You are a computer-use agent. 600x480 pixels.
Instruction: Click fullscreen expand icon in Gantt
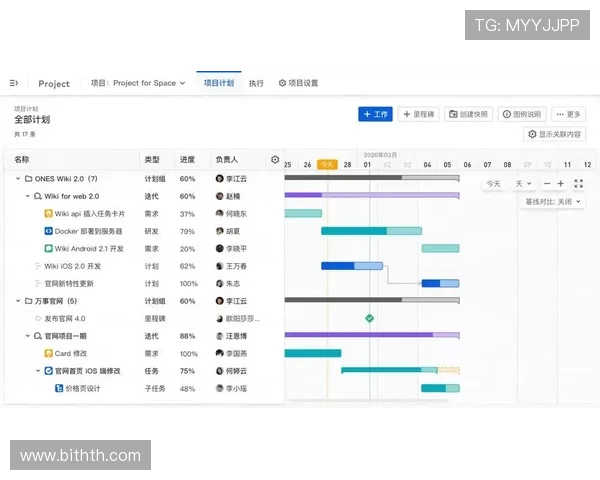coord(579,184)
